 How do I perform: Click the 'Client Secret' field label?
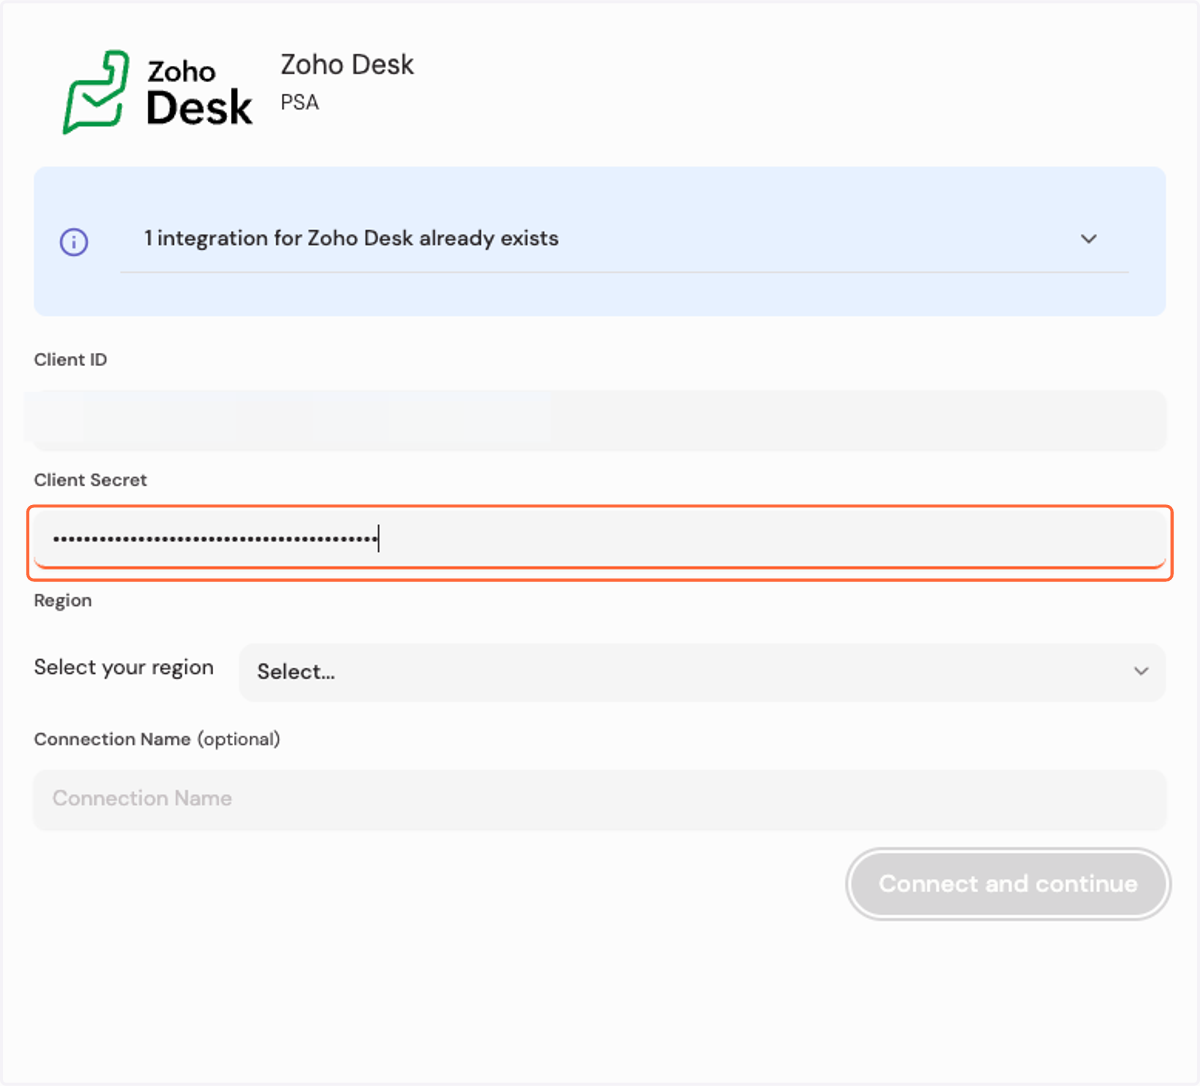click(90, 480)
